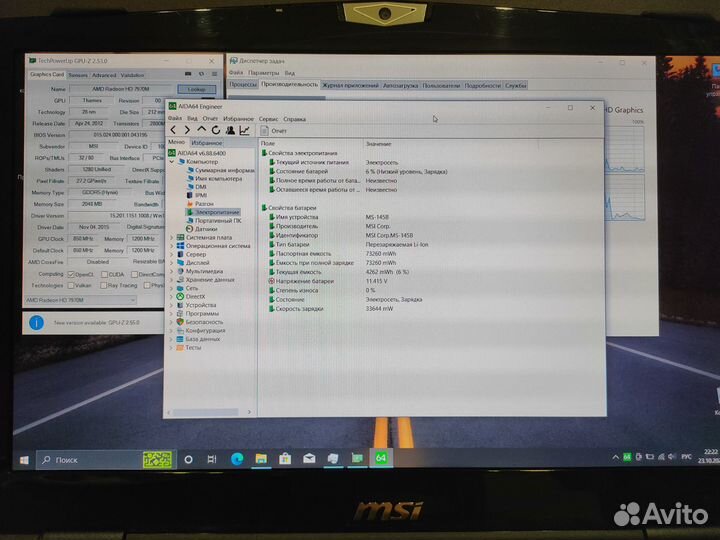The height and width of the screenshot is (540, 720).
Task: Expand the Хранение данных node
Action: point(172,280)
